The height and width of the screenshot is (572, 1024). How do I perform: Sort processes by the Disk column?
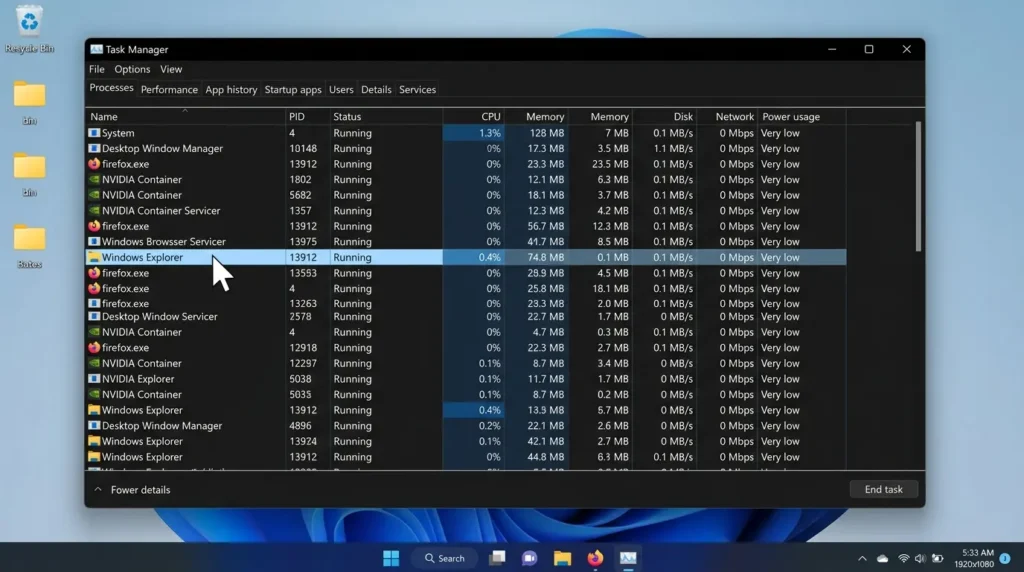[664, 117]
